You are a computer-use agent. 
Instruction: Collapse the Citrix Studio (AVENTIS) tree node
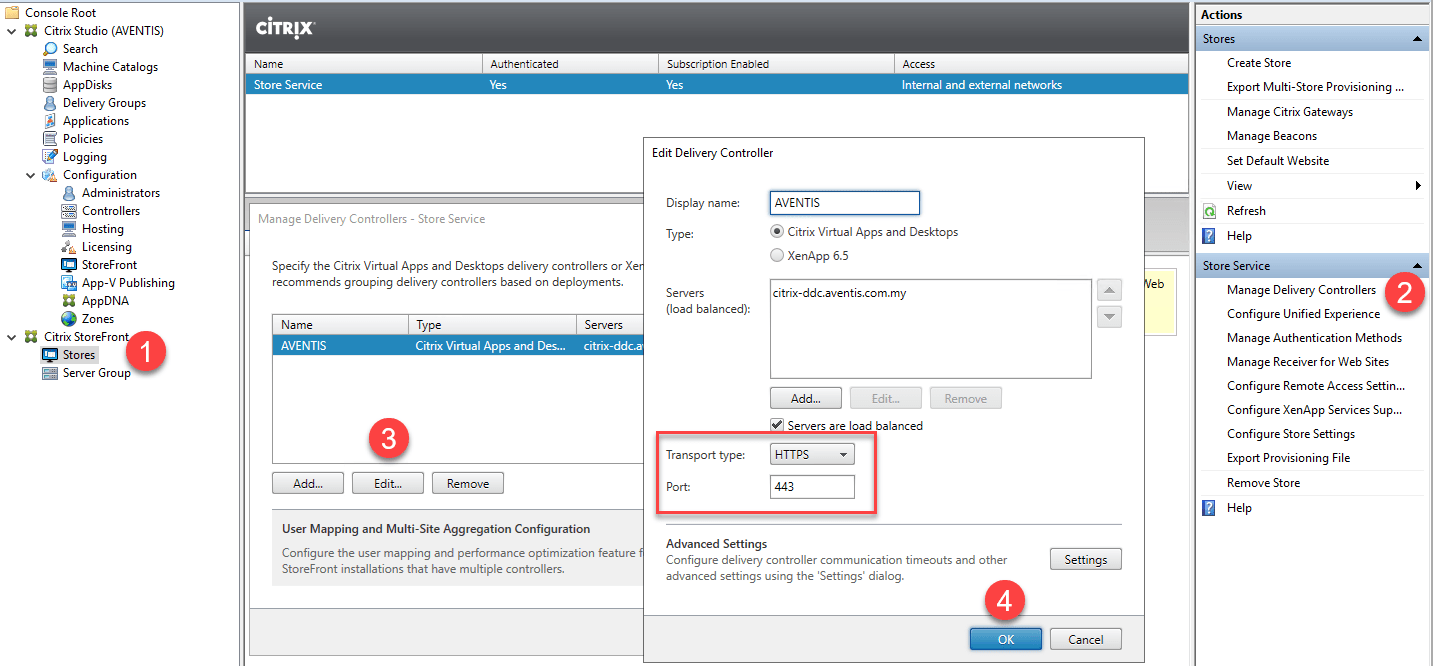click(x=12, y=31)
